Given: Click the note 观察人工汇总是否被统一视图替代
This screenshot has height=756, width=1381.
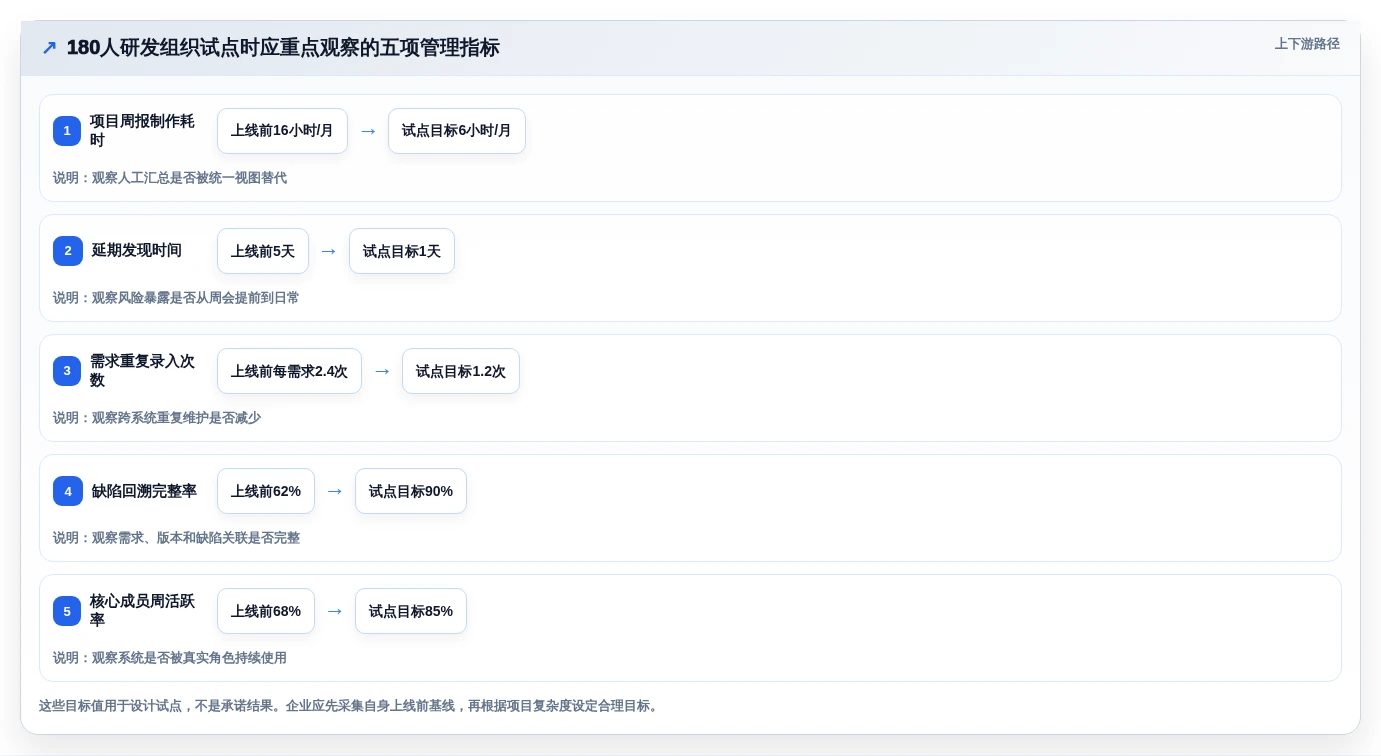Looking at the screenshot, I should (x=189, y=178).
